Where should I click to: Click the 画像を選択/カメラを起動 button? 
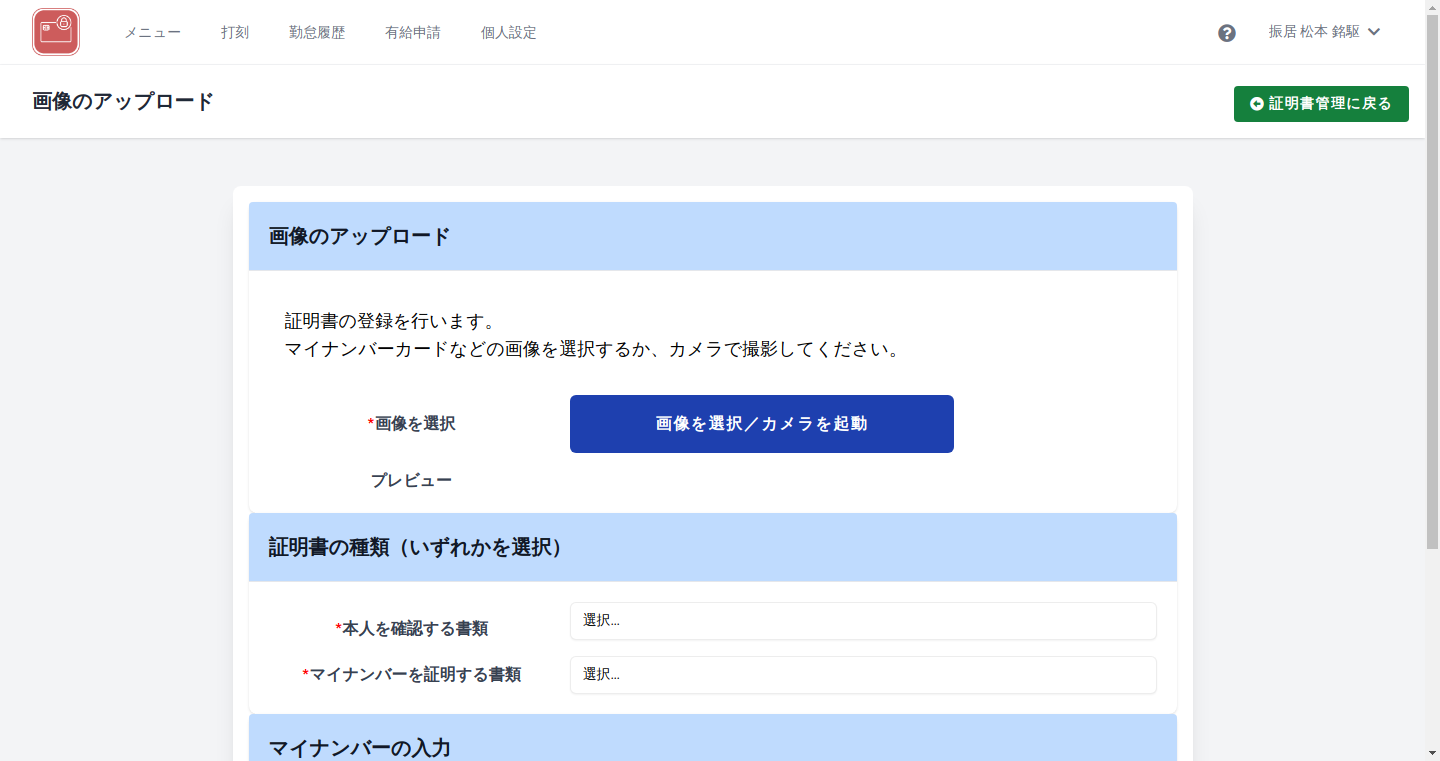tap(762, 424)
